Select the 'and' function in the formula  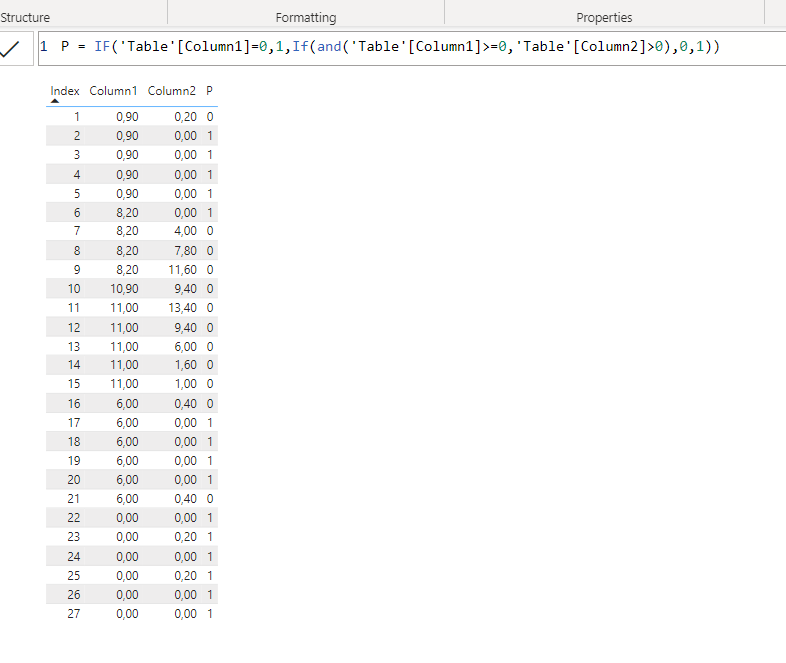329,47
